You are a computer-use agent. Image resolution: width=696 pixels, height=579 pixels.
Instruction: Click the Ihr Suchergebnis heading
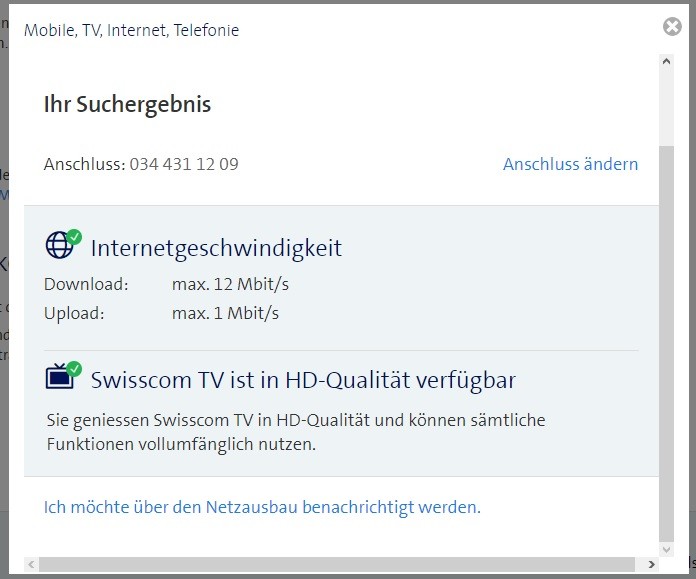tap(127, 105)
